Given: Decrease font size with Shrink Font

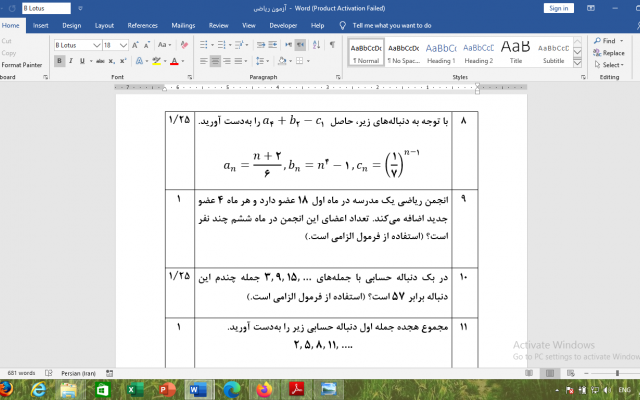Looking at the screenshot, I should [147, 45].
